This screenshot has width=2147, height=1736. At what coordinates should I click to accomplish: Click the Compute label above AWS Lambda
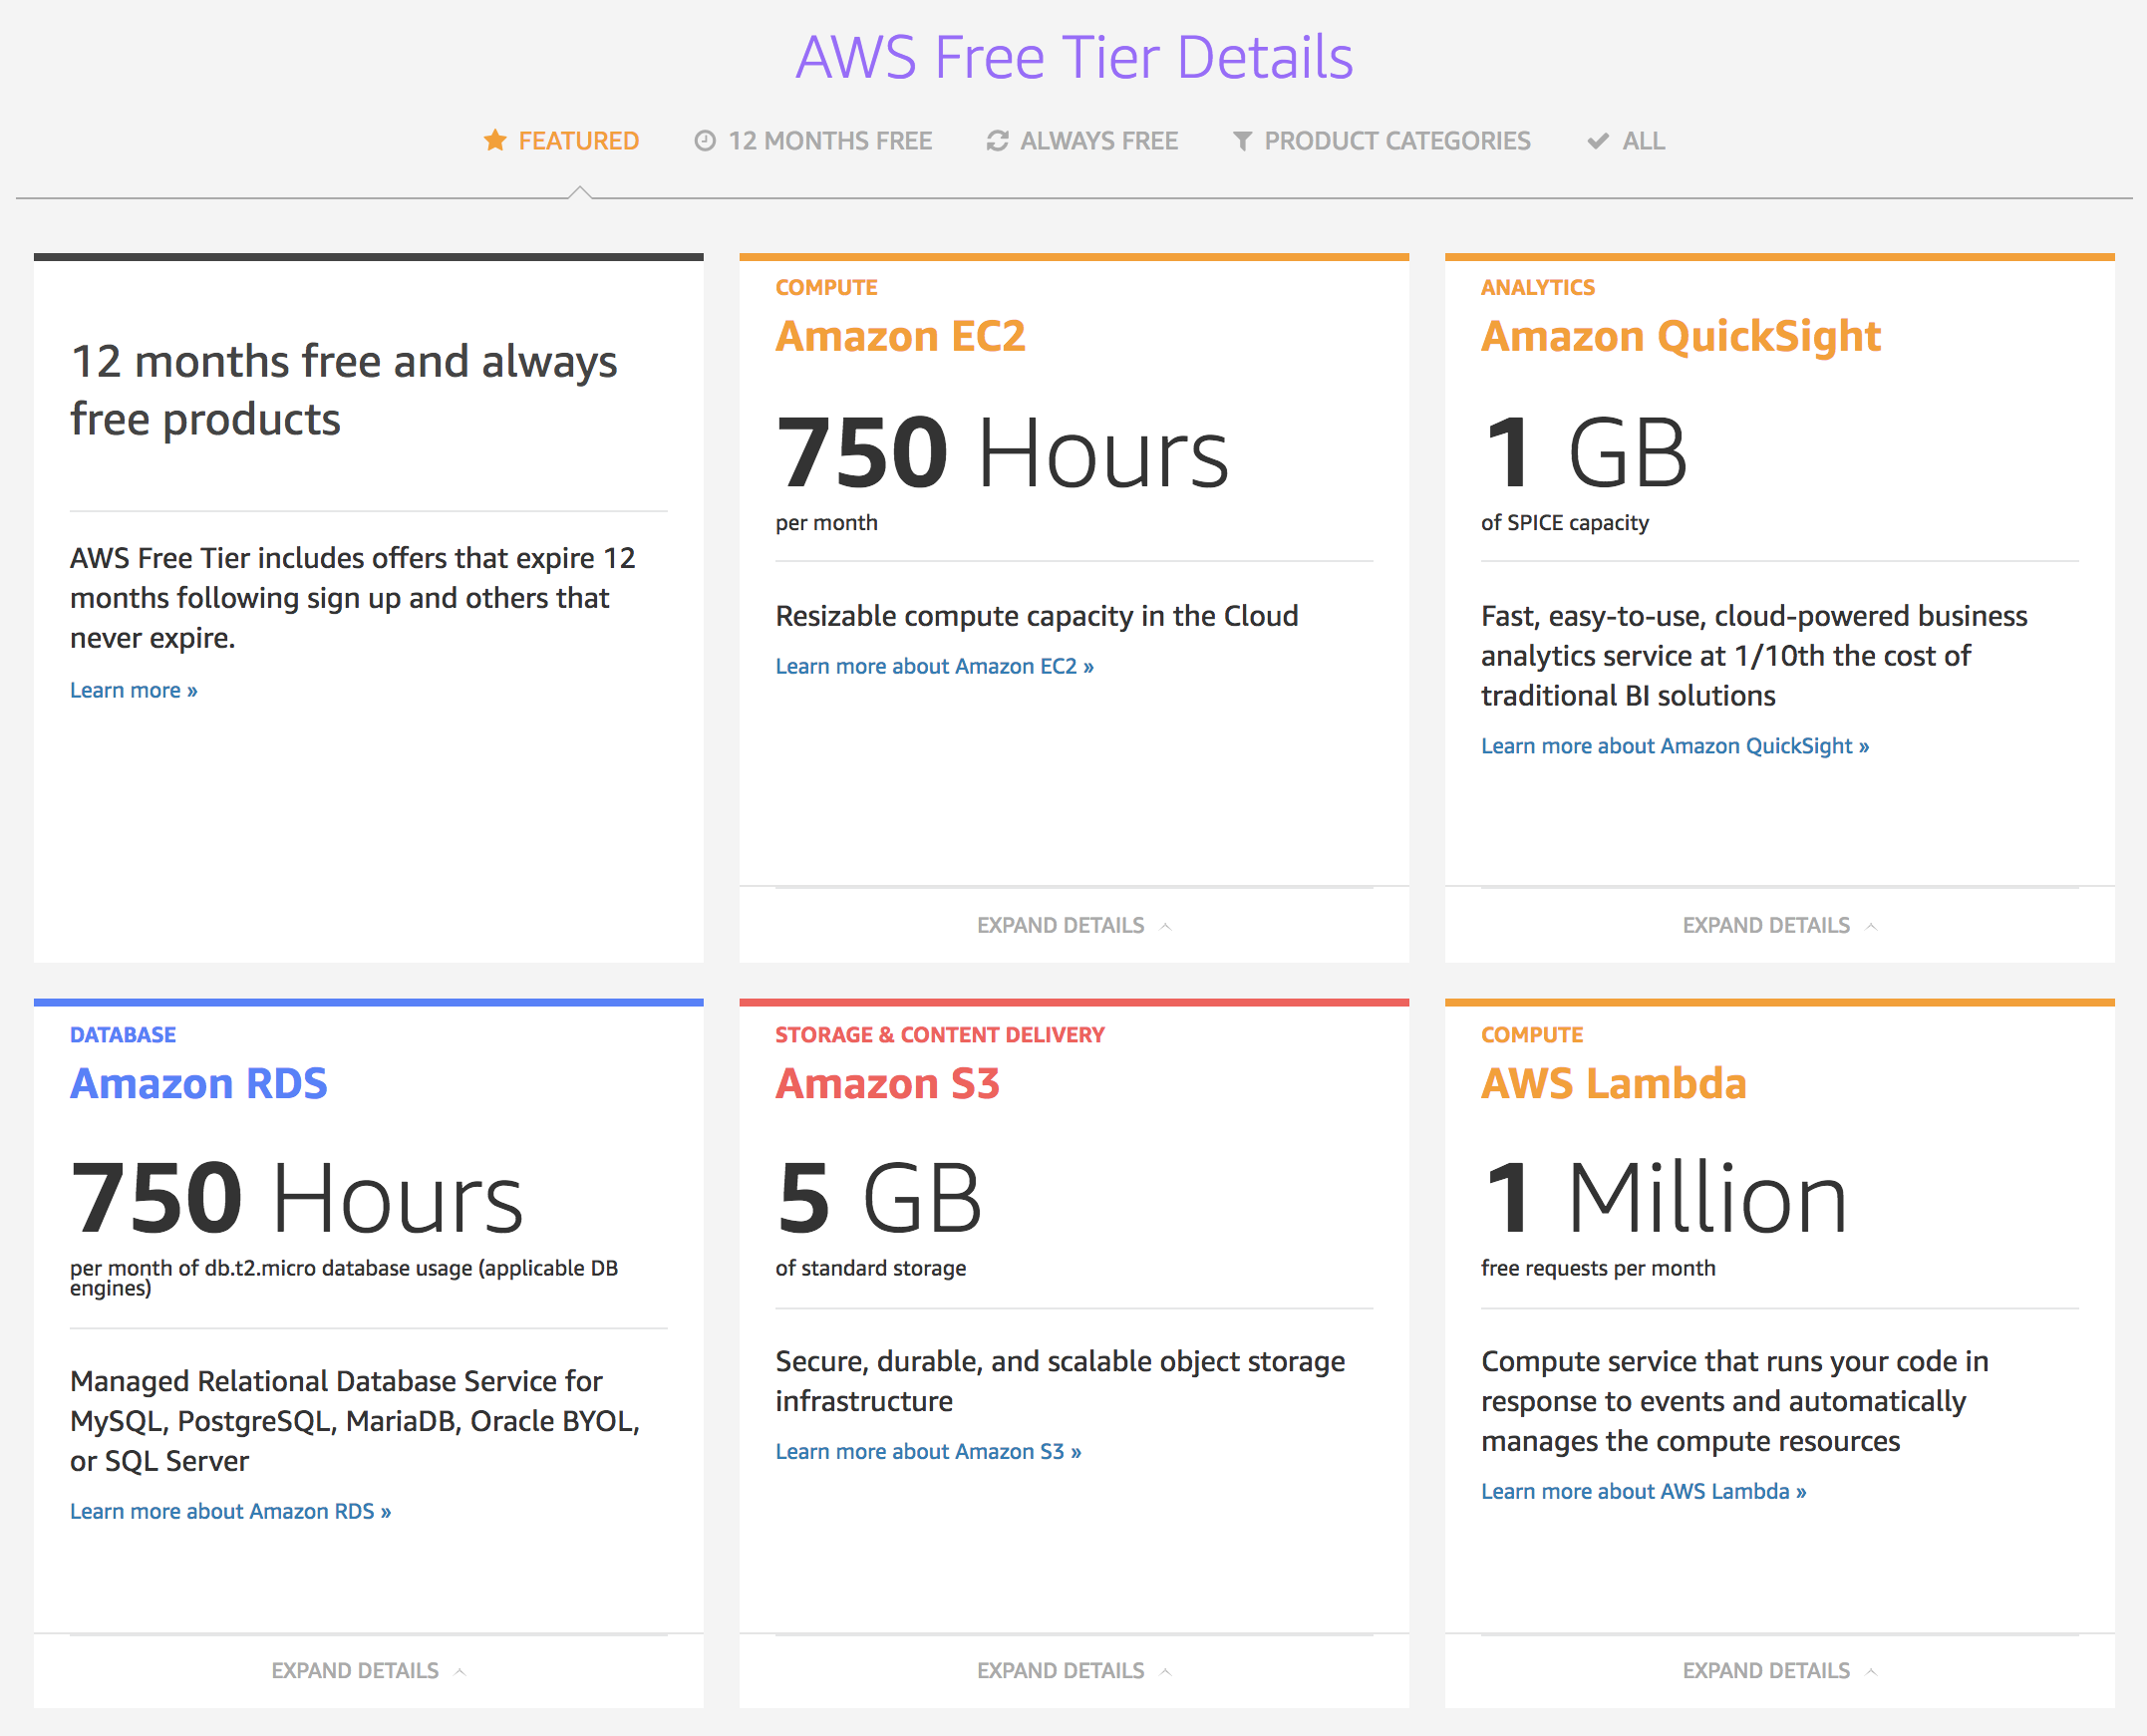point(1531,1035)
